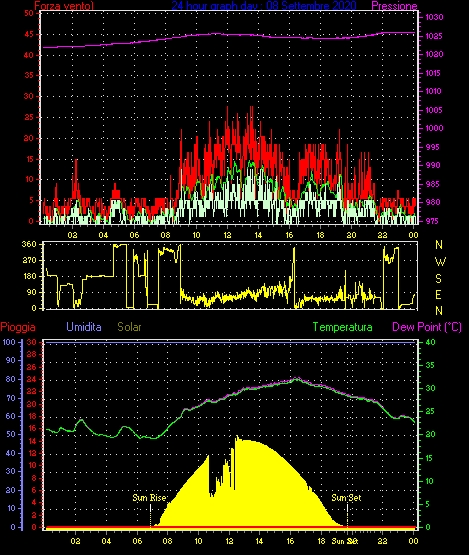Image resolution: width=469 pixels, height=555 pixels.
Task: Click the Dew Point (°C) legend label
Action: (427, 327)
